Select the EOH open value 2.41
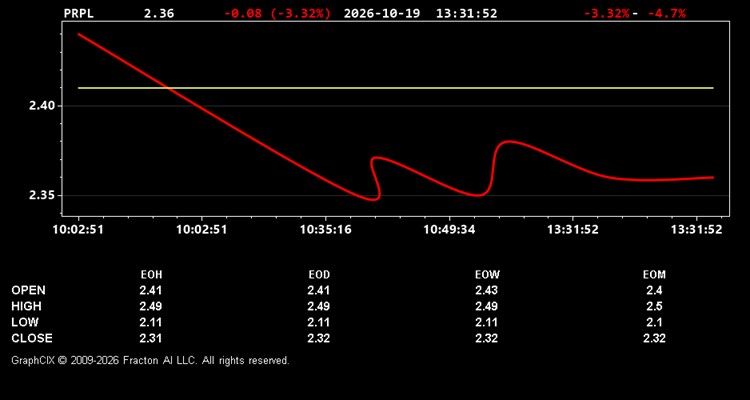Viewport: 750px width, 400px height. [x=151, y=290]
